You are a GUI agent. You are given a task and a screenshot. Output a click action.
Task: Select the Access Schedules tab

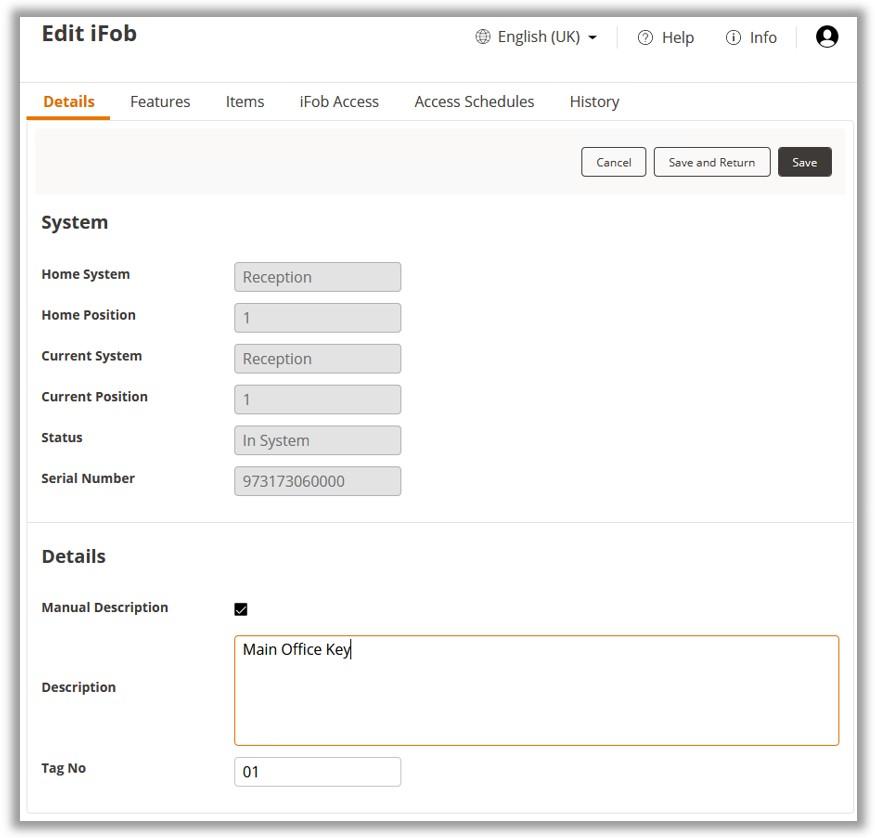coord(474,102)
